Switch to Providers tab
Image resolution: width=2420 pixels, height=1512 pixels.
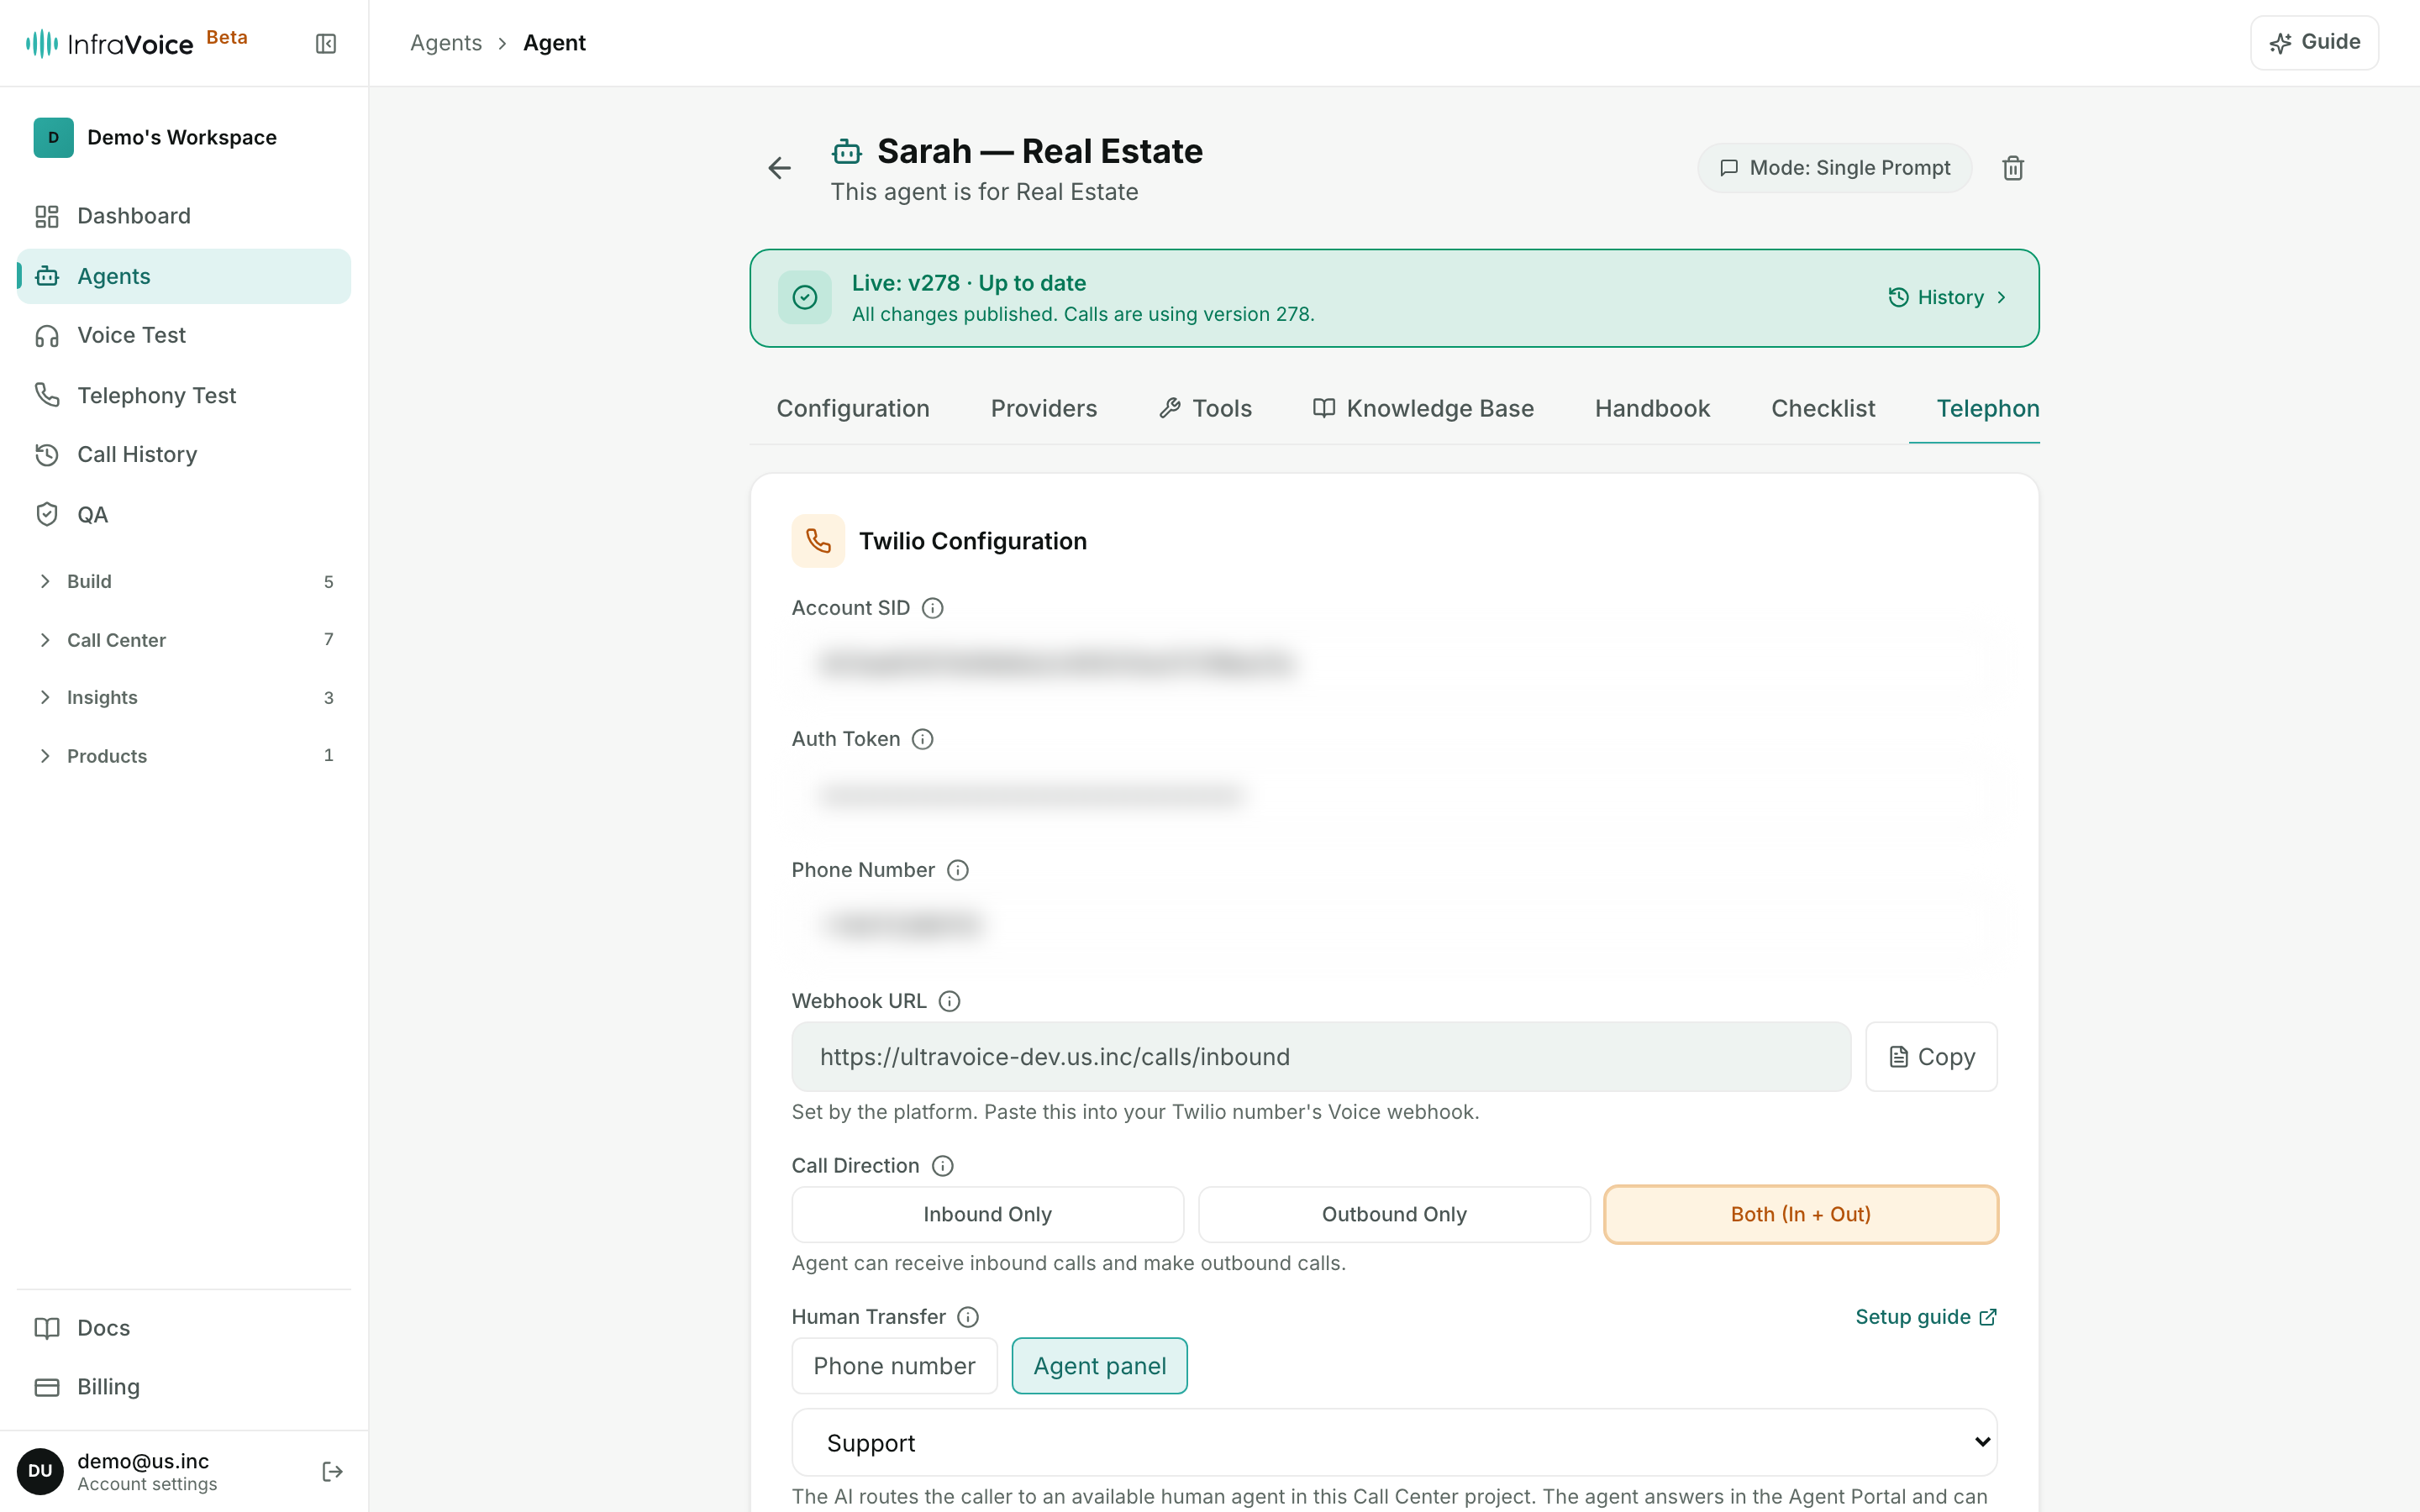pos(1043,408)
